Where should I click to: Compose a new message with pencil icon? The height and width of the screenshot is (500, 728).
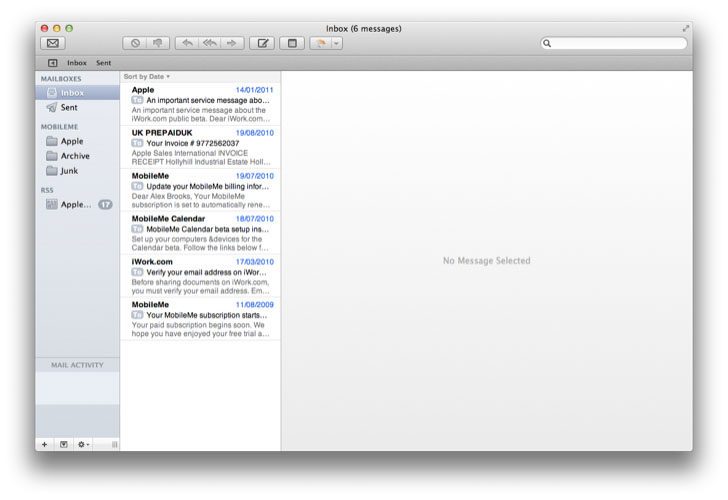click(x=262, y=43)
